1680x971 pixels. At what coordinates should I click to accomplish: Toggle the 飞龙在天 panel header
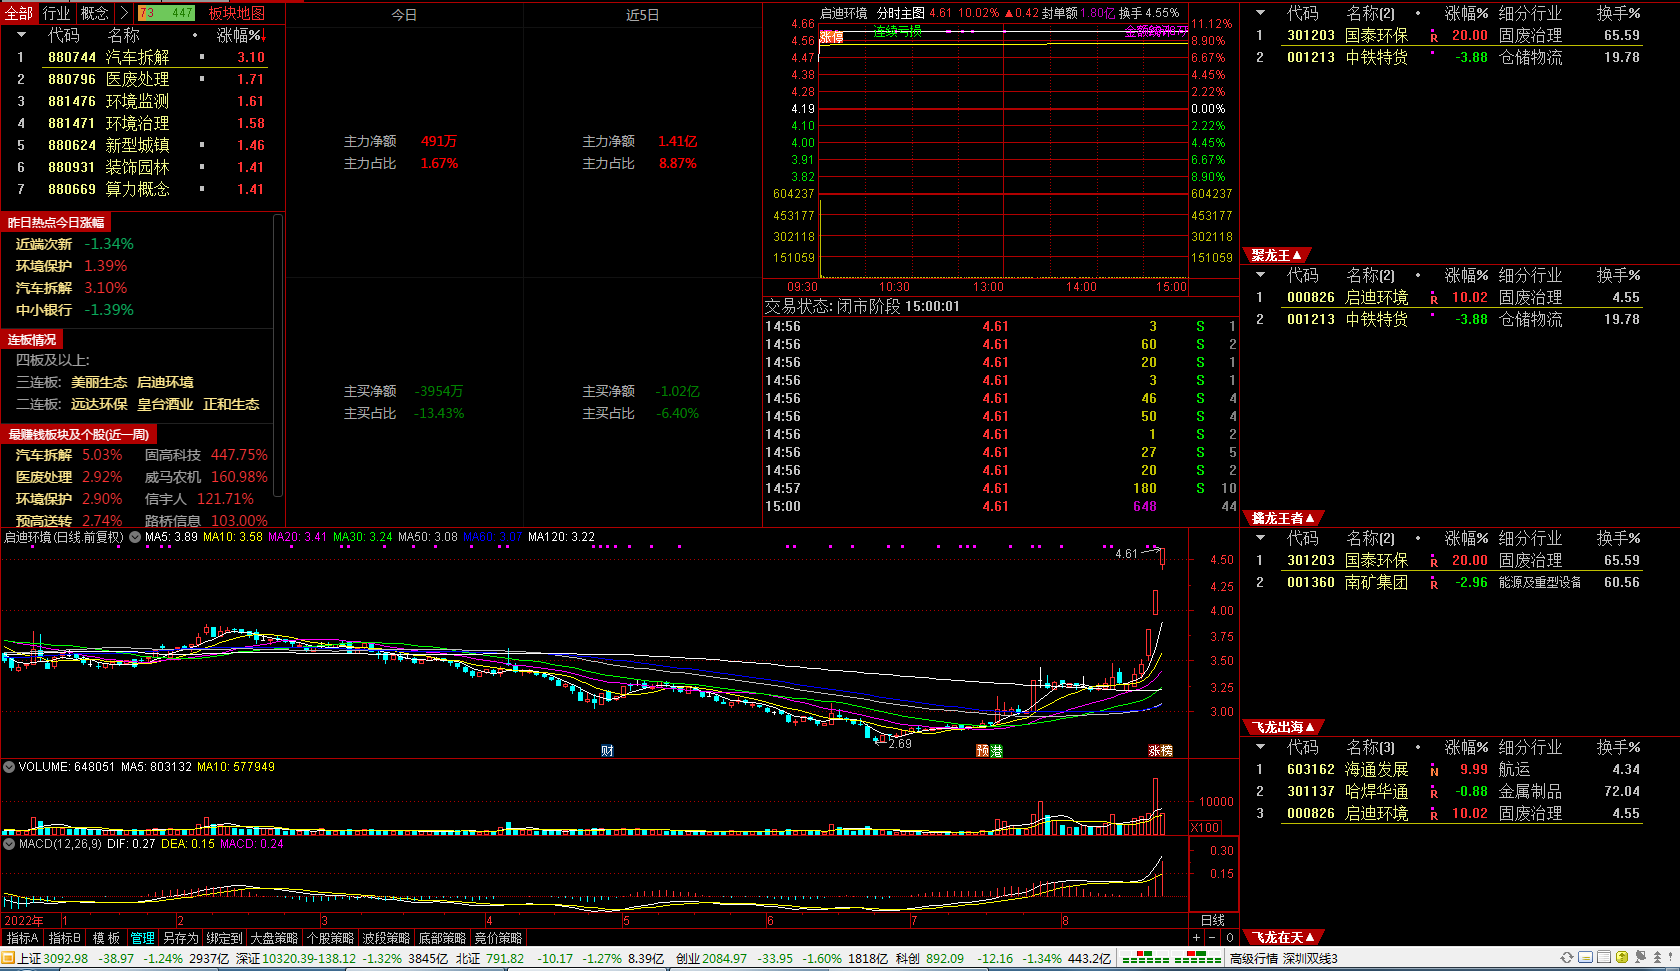pyautogui.click(x=1283, y=937)
